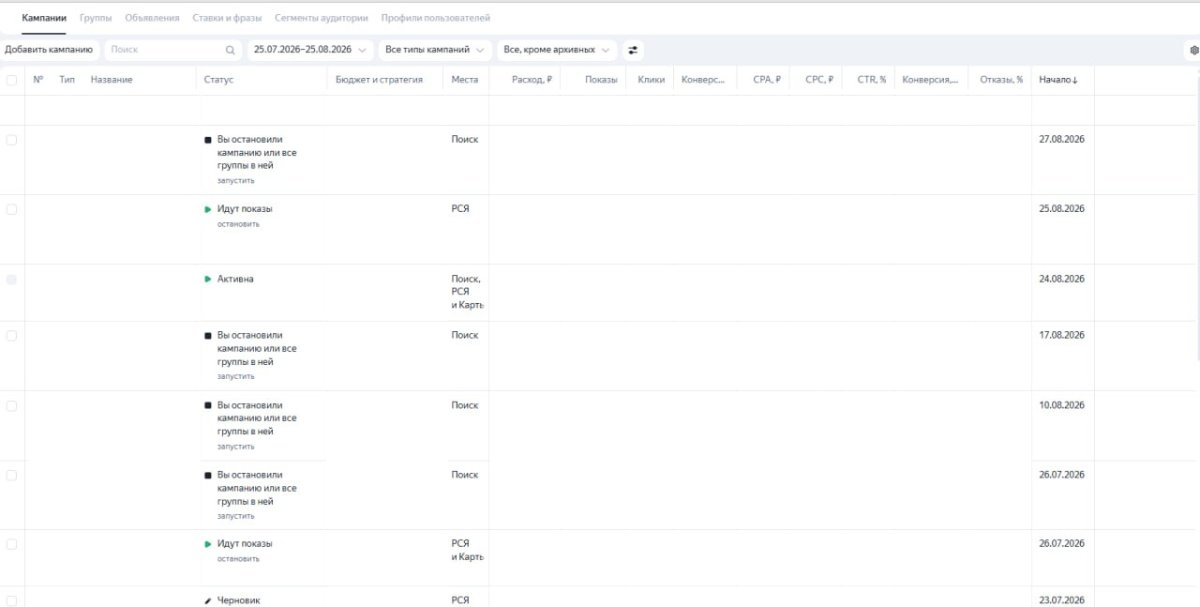Click the magnifier icon in the campaign search box

click(x=231, y=49)
